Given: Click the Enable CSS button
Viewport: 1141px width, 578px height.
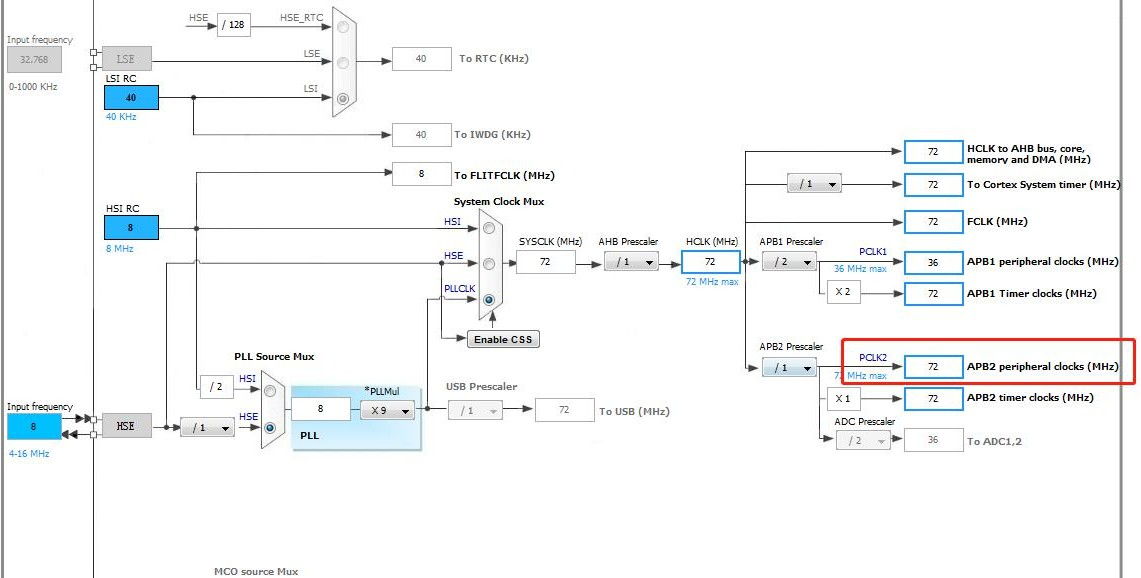Looking at the screenshot, I should [503, 339].
